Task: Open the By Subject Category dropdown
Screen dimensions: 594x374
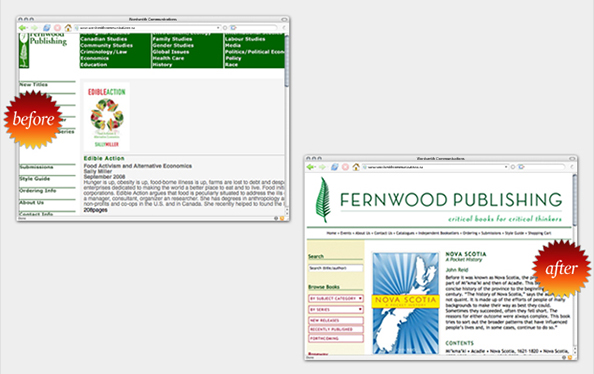Action: 336,299
